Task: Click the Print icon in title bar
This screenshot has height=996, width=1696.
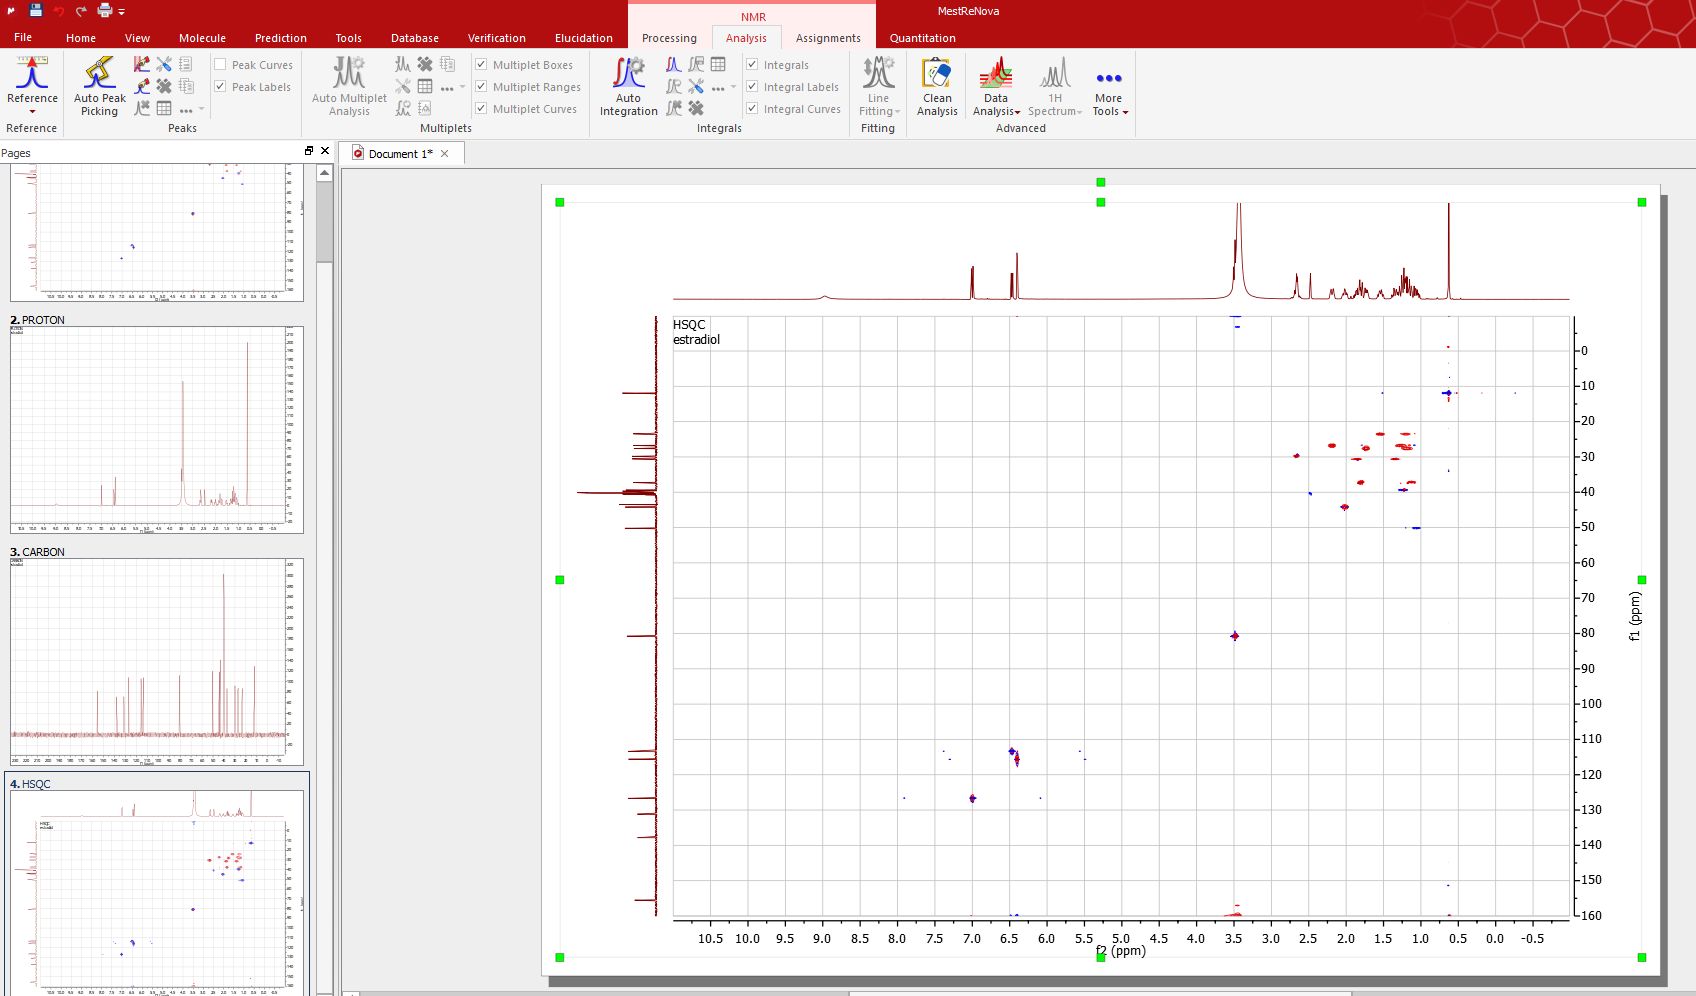Action: coord(104,11)
